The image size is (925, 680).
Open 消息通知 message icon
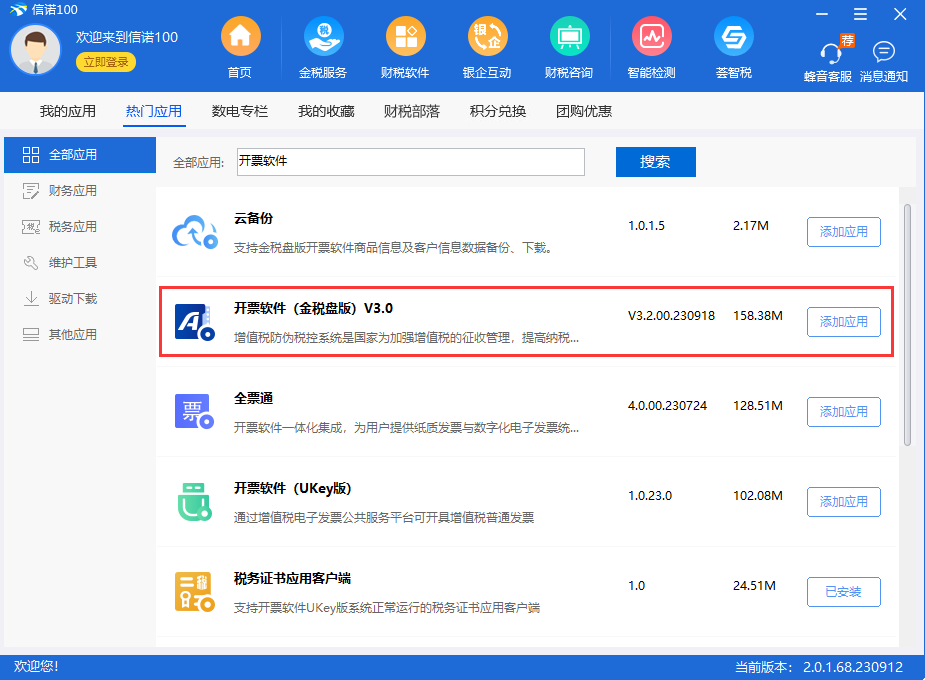click(884, 52)
